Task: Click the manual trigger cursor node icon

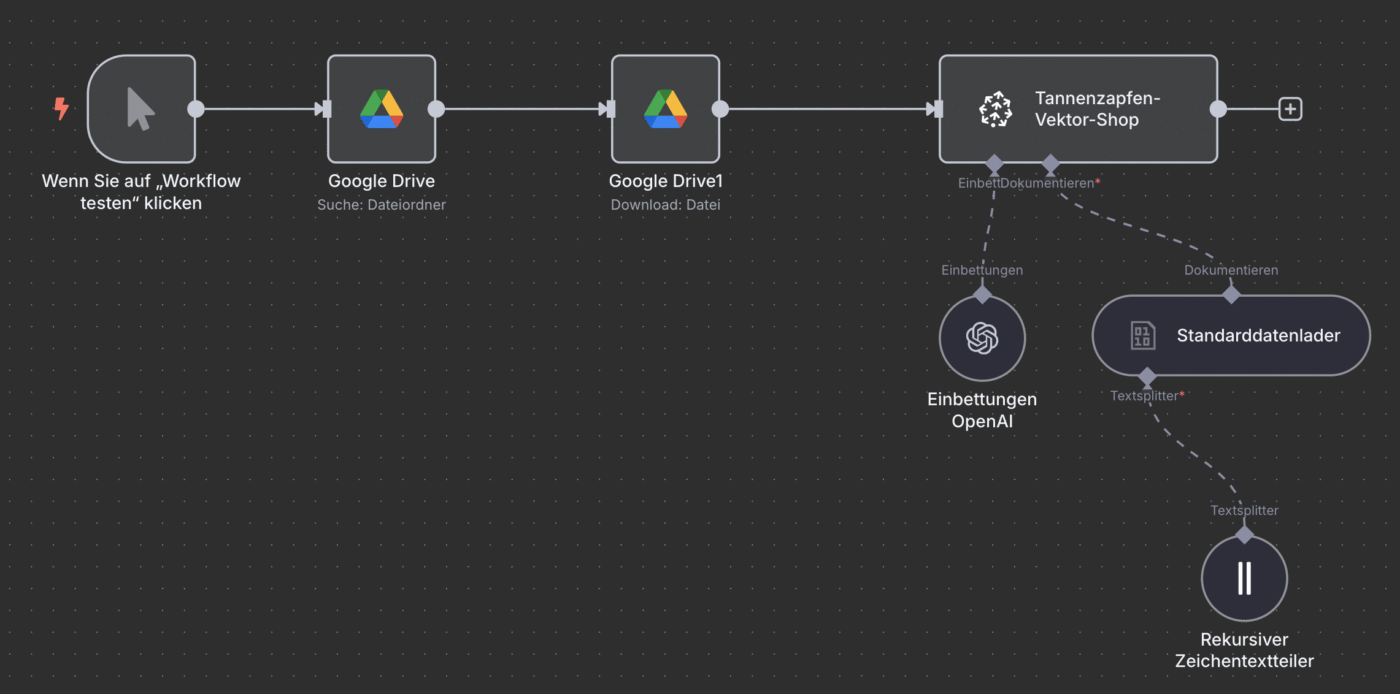Action: click(x=141, y=109)
